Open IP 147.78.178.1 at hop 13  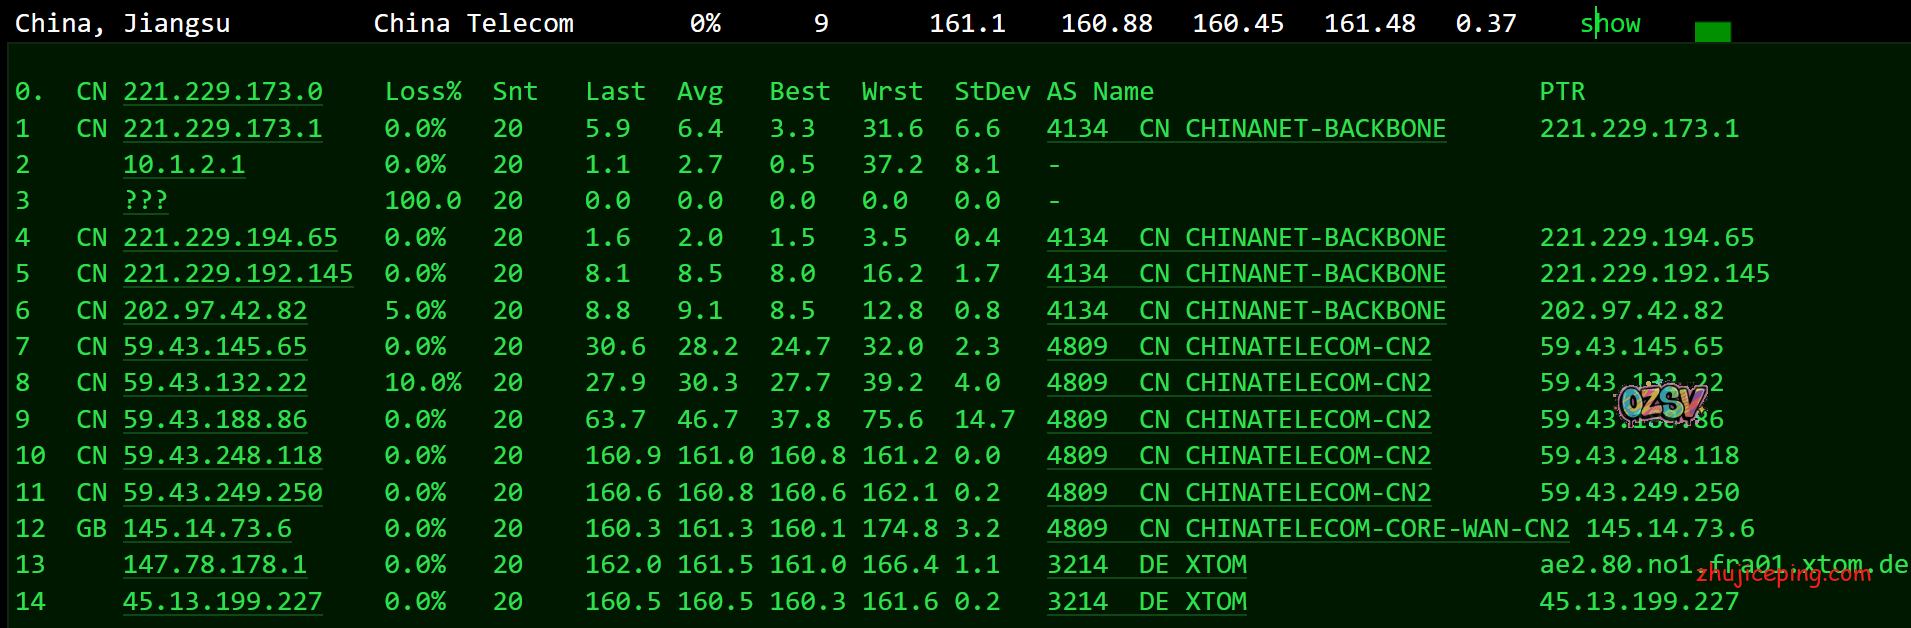click(215, 565)
